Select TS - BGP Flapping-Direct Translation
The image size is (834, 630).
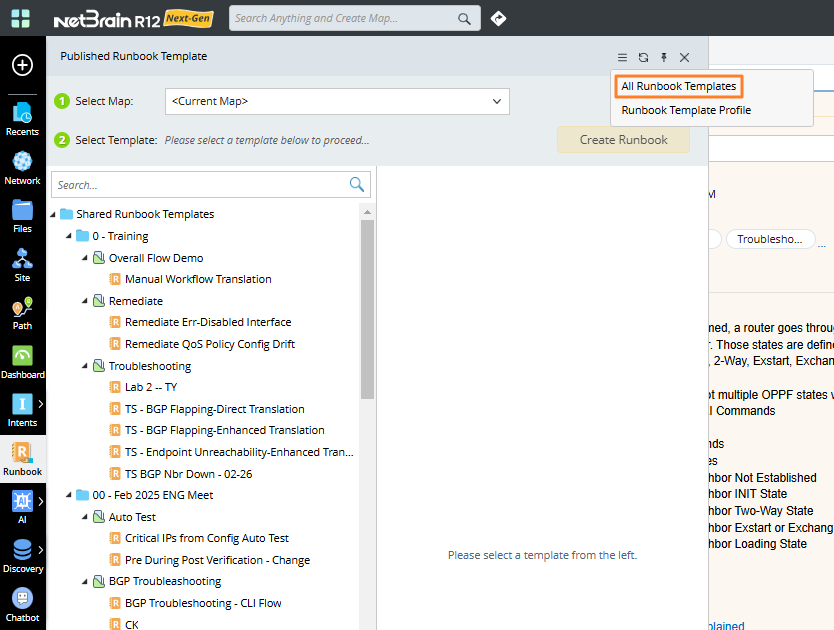click(214, 409)
